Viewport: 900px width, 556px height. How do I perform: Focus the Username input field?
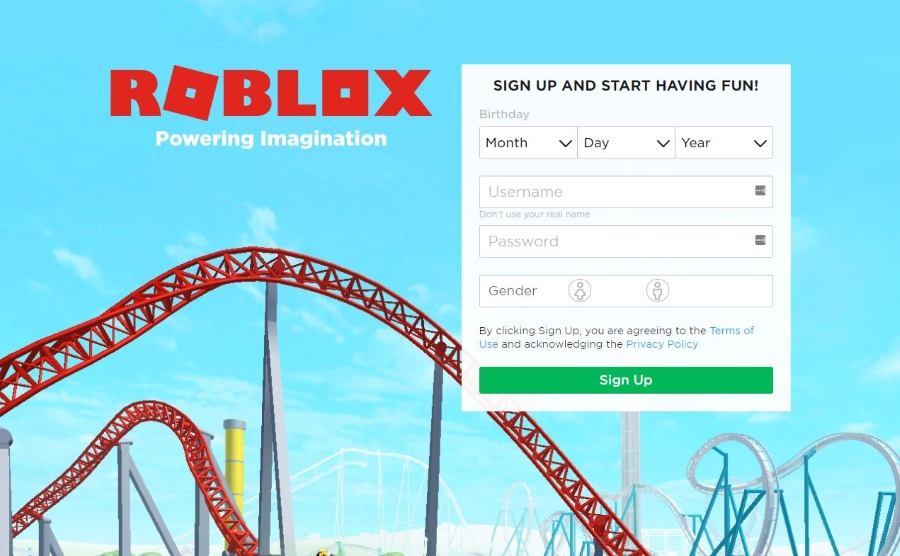[x=626, y=192]
